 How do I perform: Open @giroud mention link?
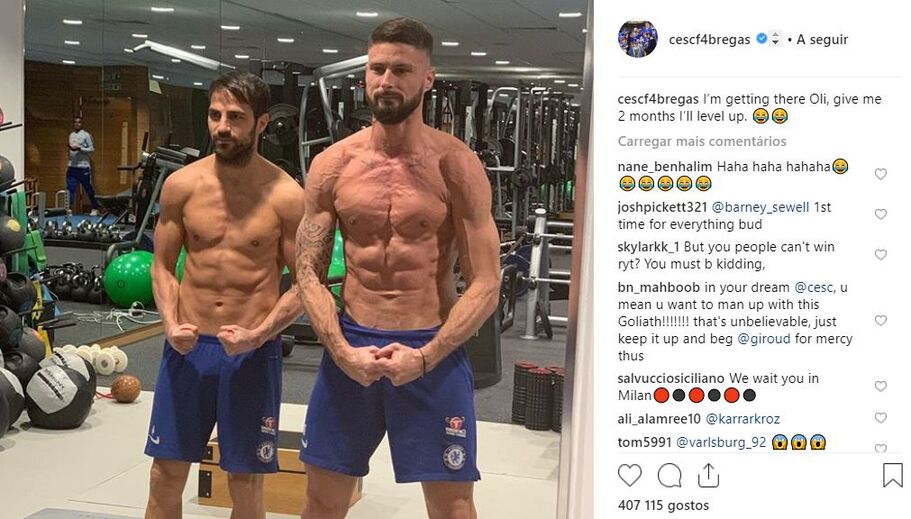763,338
